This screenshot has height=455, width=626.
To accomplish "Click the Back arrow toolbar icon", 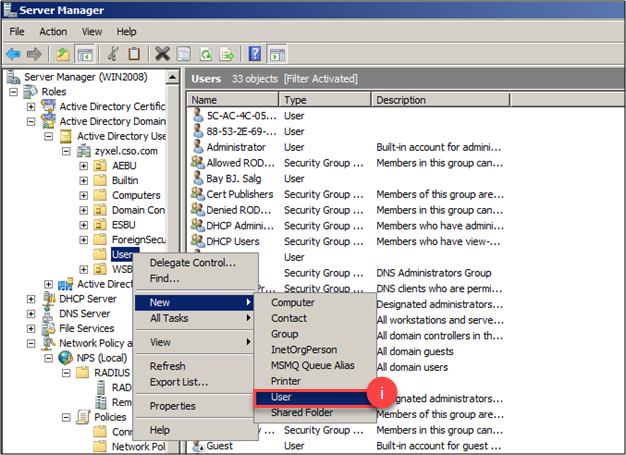I will pos(13,54).
